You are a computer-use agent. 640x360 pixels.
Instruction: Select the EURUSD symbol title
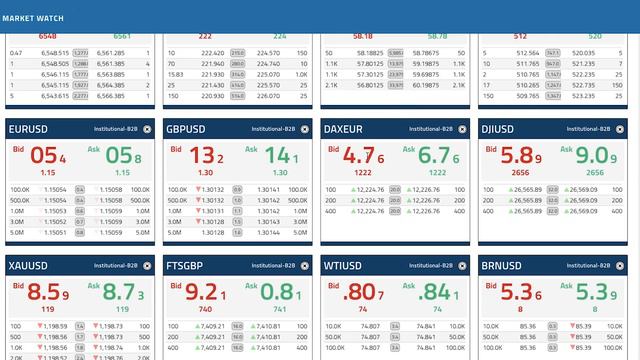point(28,129)
